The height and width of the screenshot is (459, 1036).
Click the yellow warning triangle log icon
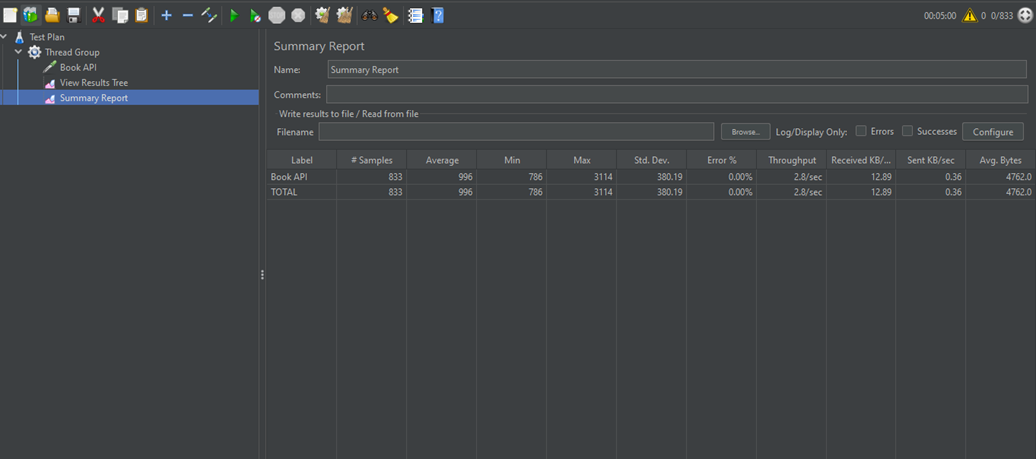tap(969, 15)
